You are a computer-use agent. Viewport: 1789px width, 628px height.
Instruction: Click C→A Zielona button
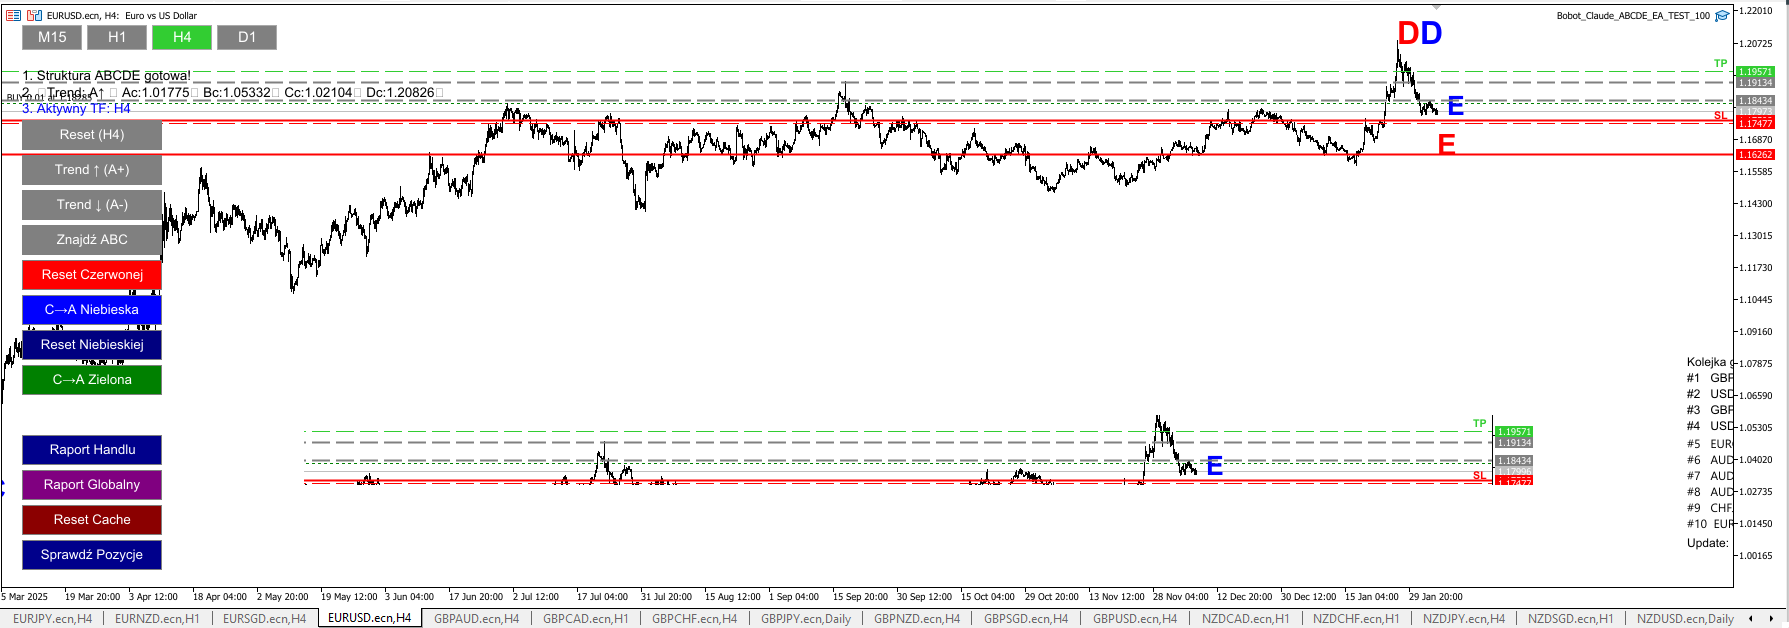click(x=92, y=380)
